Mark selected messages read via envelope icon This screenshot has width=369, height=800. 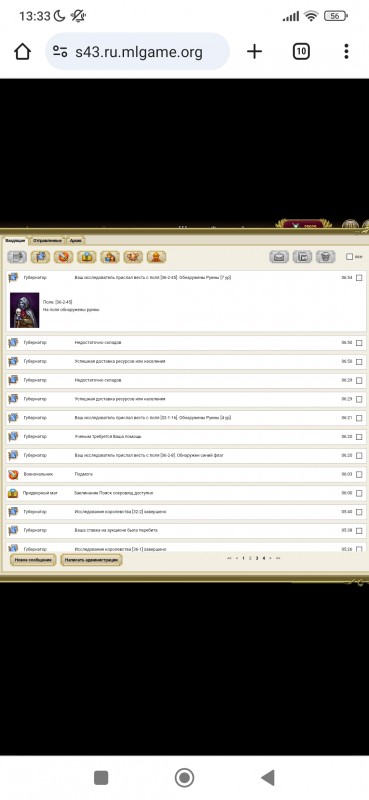tap(279, 257)
